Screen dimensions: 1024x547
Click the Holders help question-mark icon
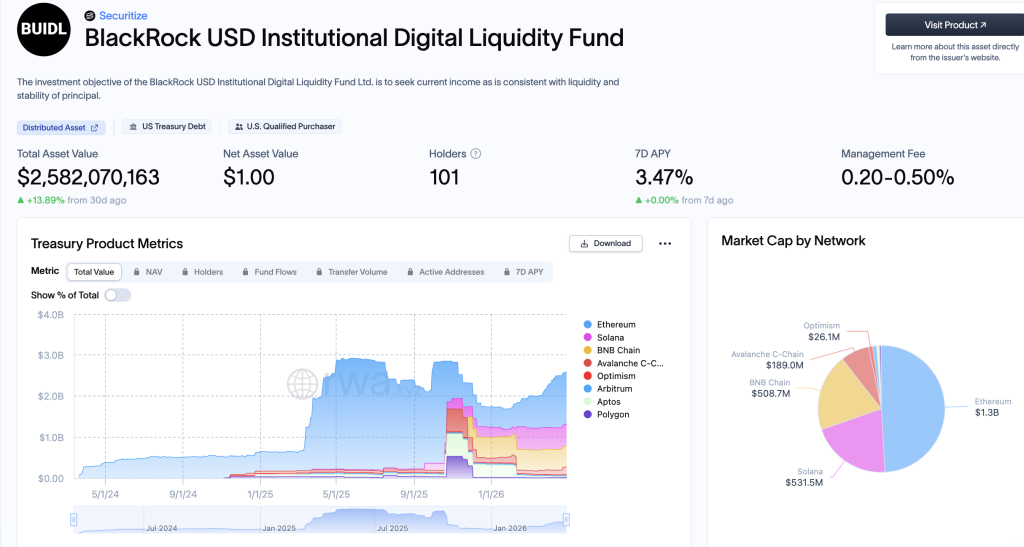(x=476, y=154)
